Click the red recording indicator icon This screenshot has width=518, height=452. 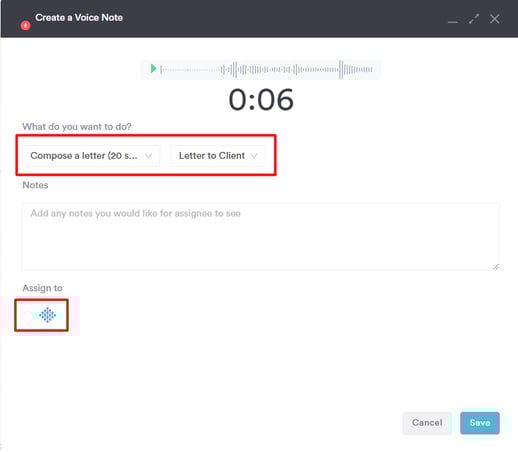25,25
